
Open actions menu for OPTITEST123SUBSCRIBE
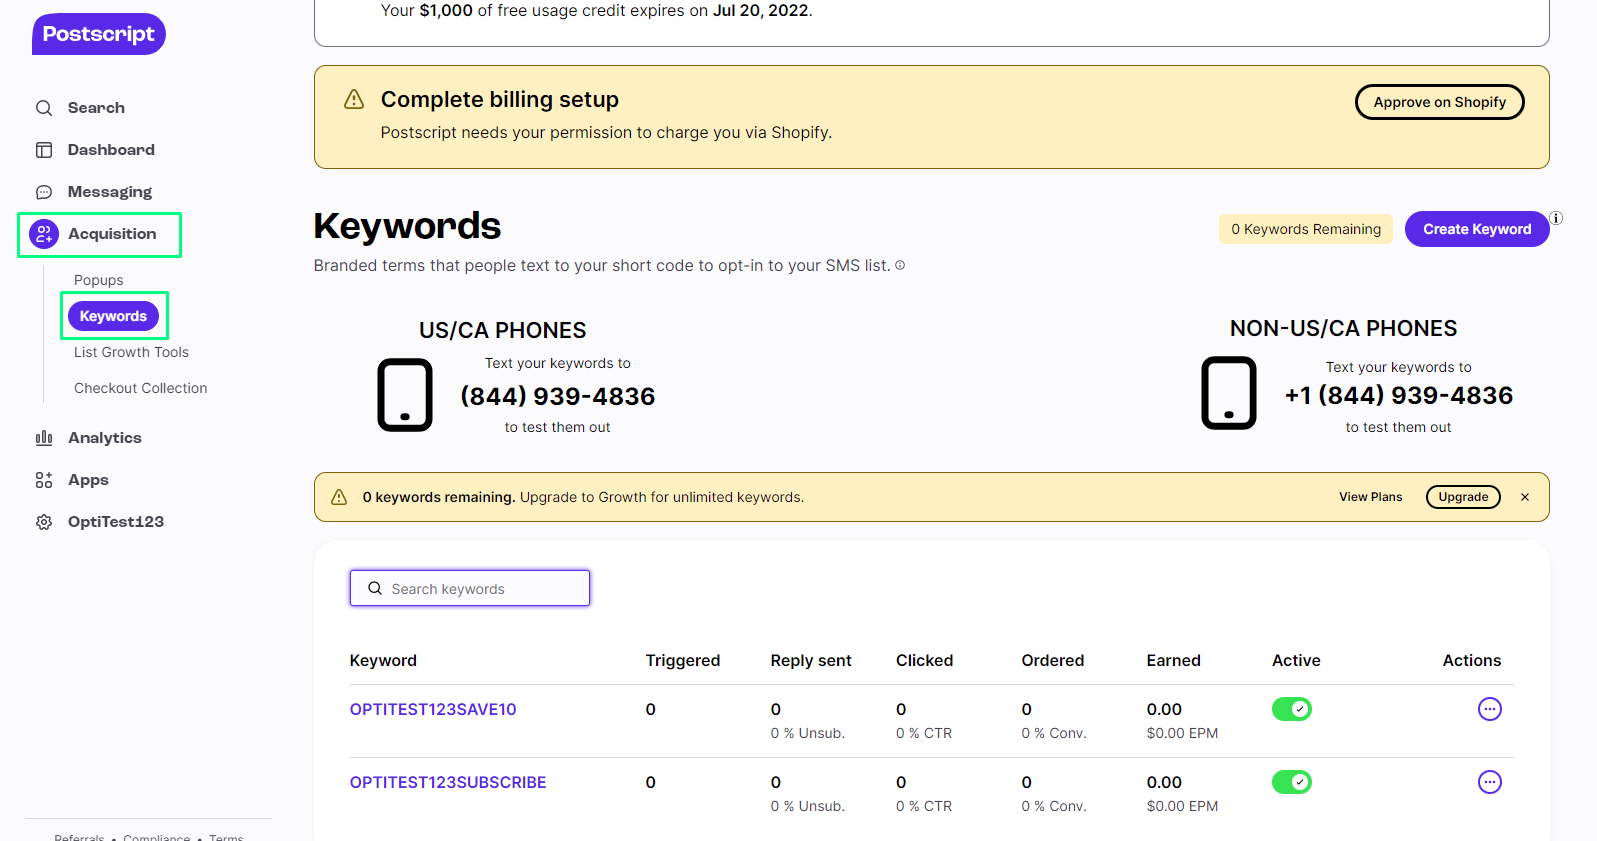[x=1489, y=782]
